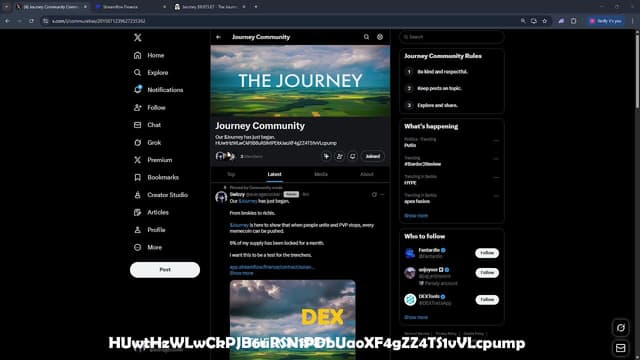
Task: Switch to the Media tab
Action: coord(321,174)
